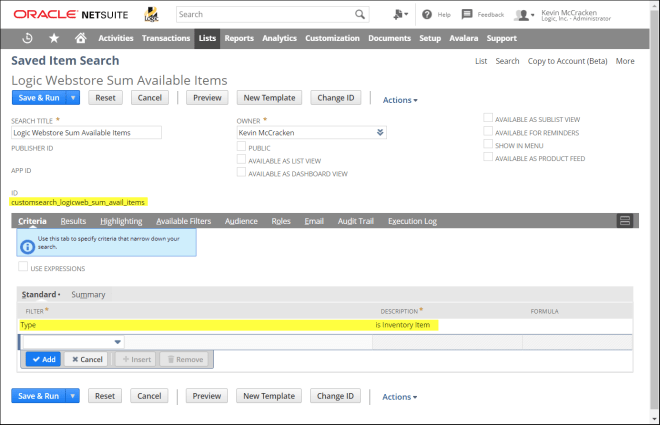Check Available as Product Feed

tap(488, 157)
